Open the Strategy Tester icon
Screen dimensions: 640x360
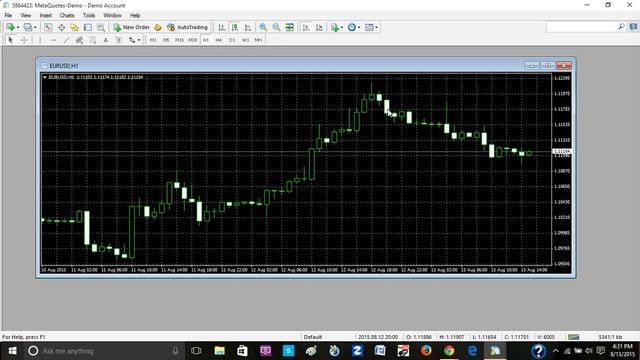tap(101, 27)
